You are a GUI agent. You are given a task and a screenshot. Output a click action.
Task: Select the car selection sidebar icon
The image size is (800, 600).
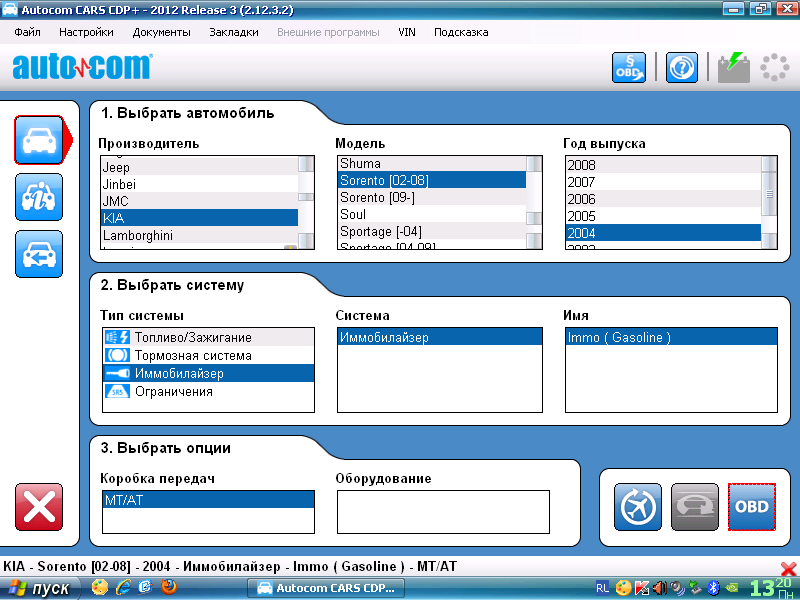[39, 140]
